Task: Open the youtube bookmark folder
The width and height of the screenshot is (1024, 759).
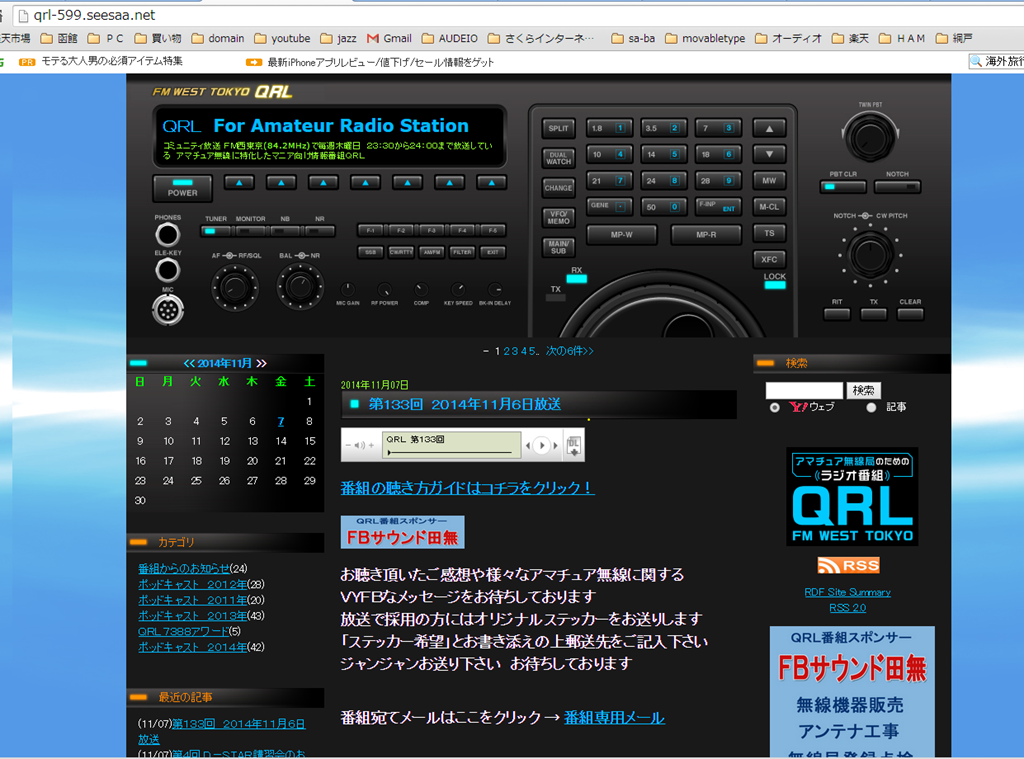Action: 282,39
